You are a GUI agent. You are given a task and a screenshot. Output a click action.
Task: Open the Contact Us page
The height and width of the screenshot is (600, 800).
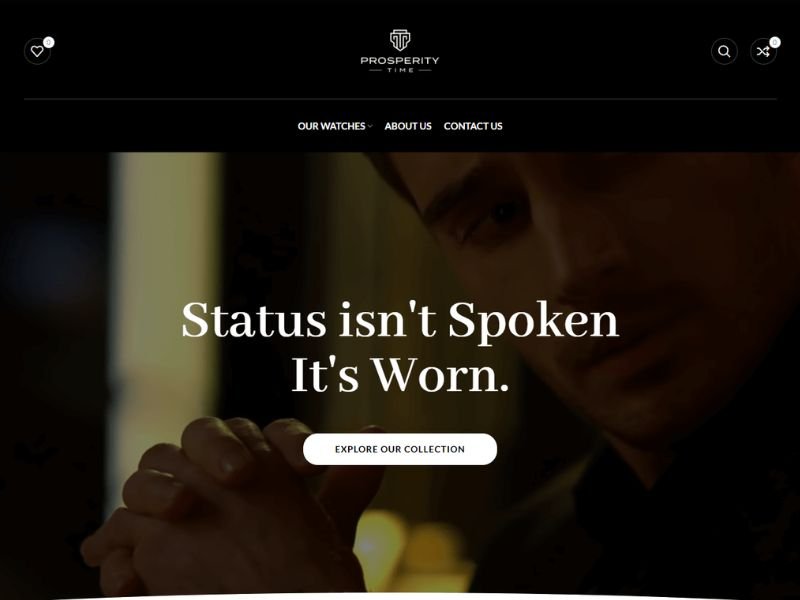473,126
